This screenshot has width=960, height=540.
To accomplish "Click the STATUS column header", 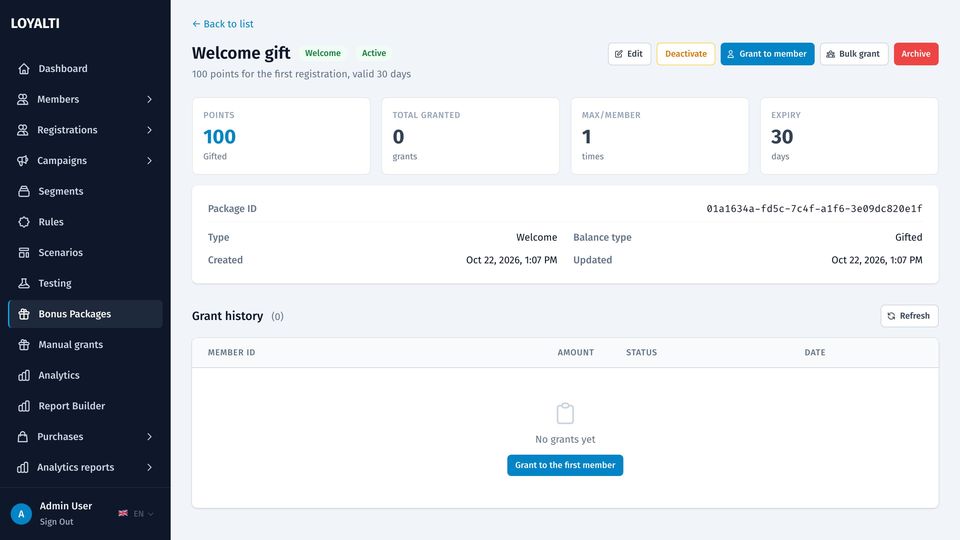I will pyautogui.click(x=641, y=353).
